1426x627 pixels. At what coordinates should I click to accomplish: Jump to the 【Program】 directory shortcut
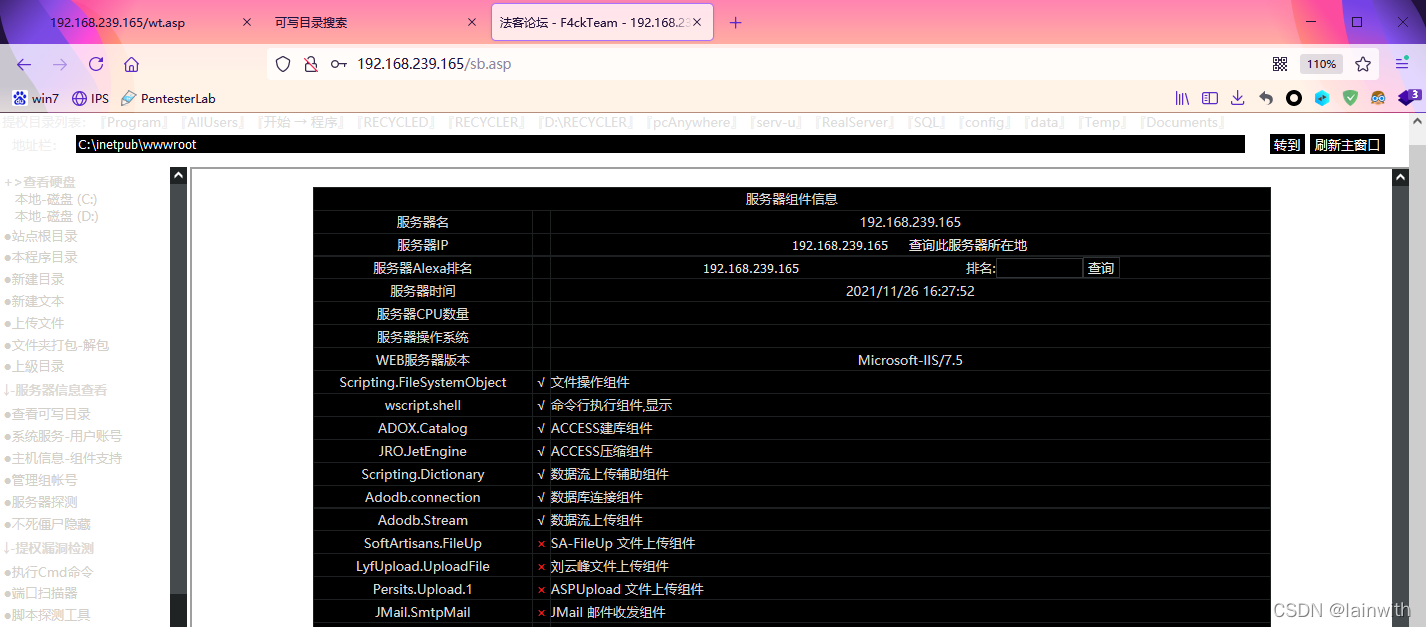pyautogui.click(x=135, y=123)
